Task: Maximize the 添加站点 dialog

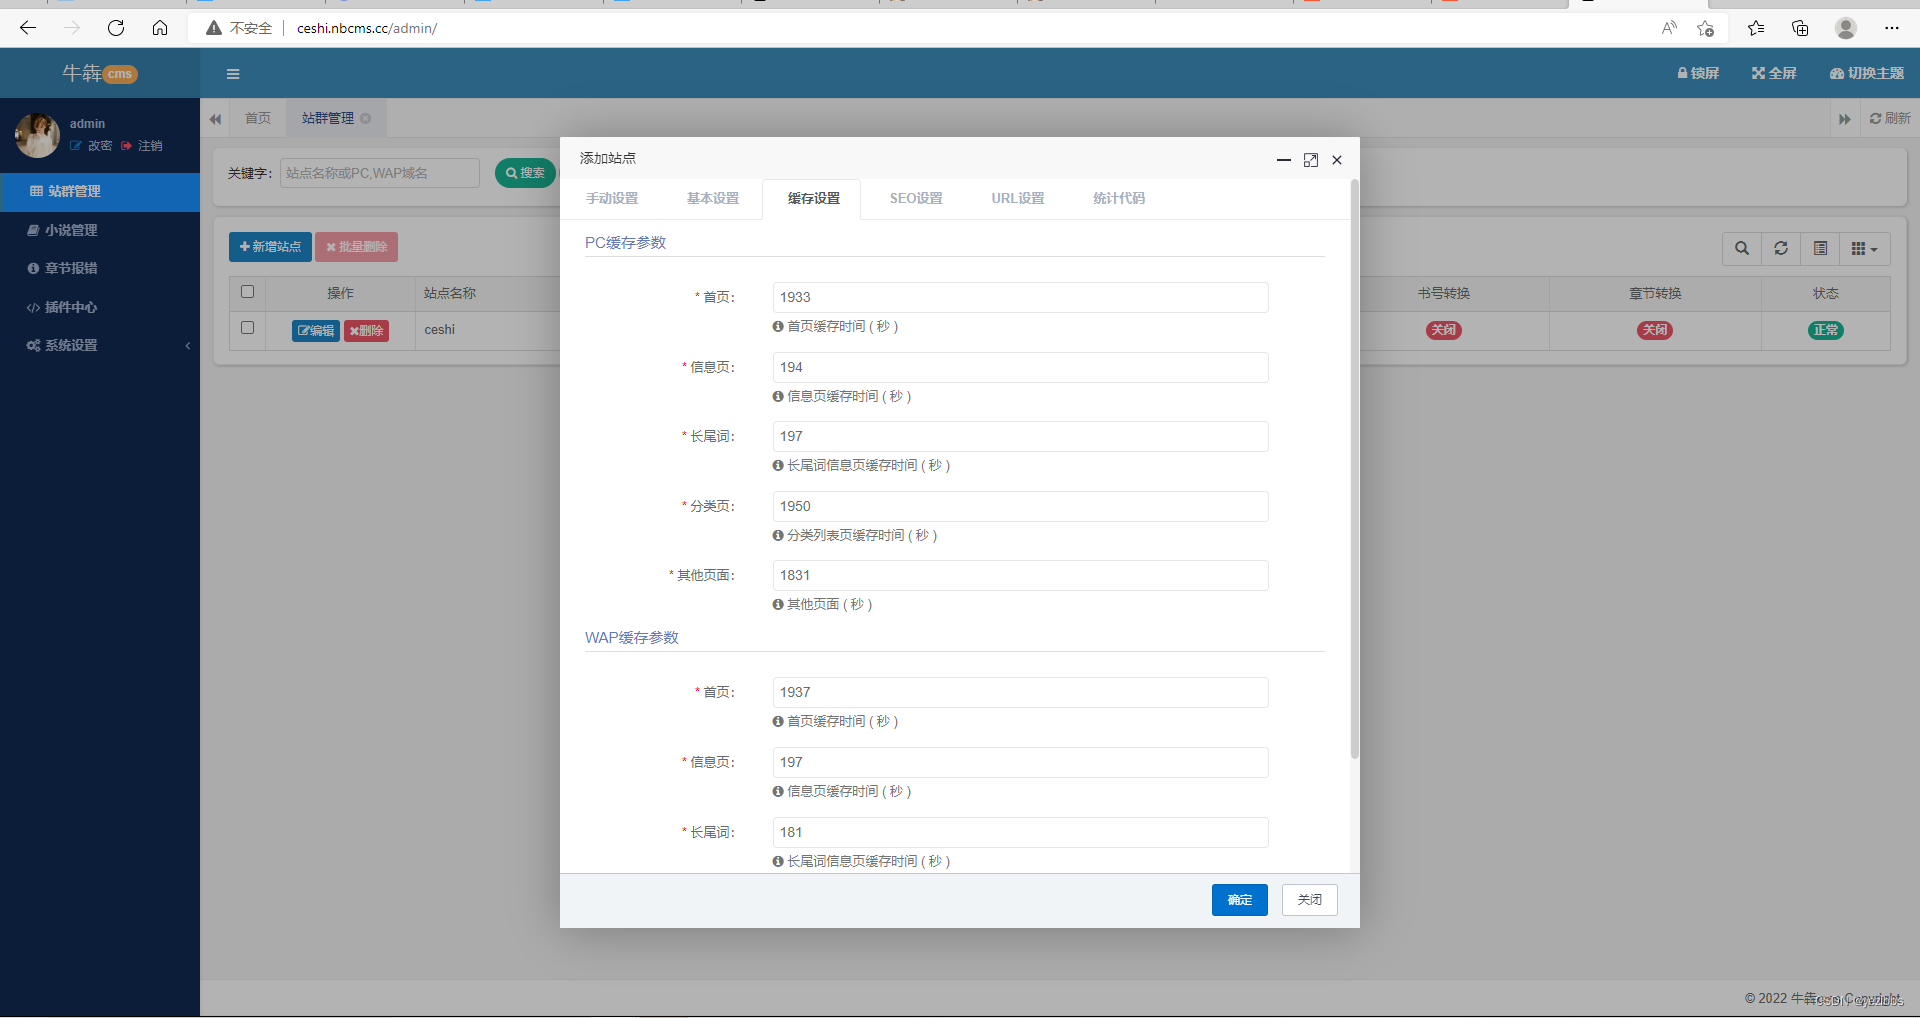Action: click(1310, 160)
